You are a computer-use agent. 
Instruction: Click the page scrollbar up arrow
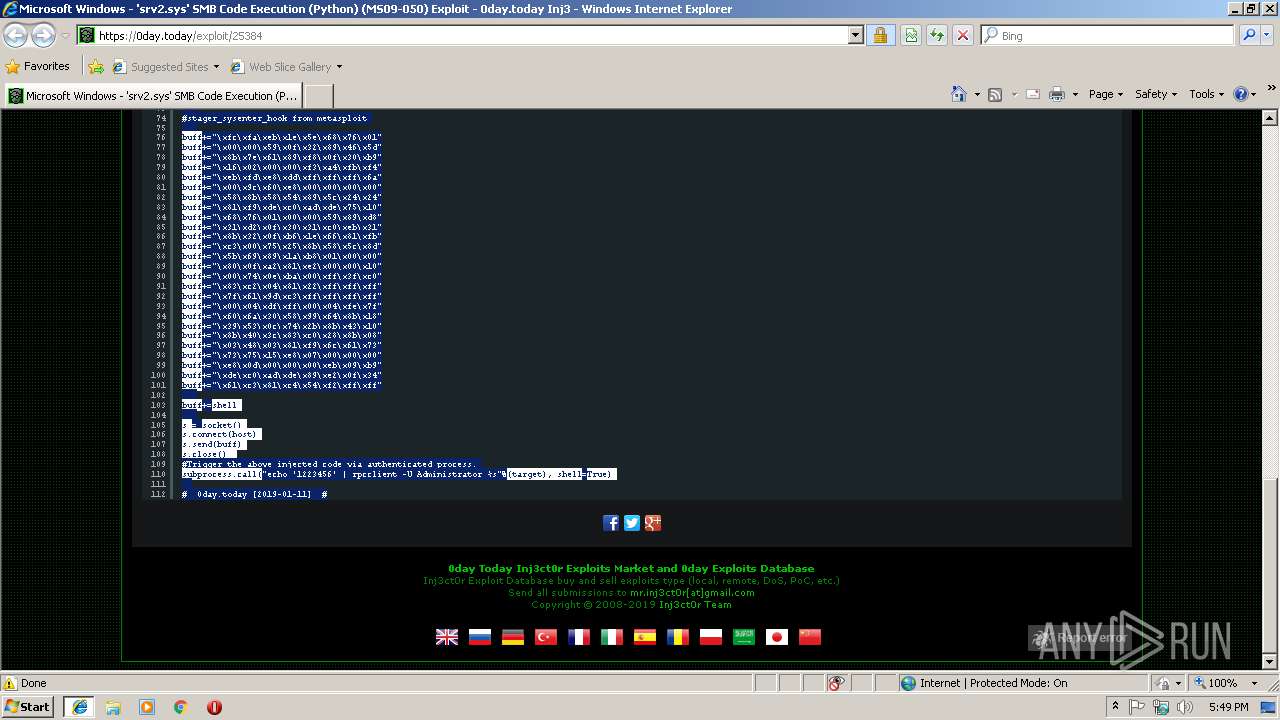[x=1271, y=117]
